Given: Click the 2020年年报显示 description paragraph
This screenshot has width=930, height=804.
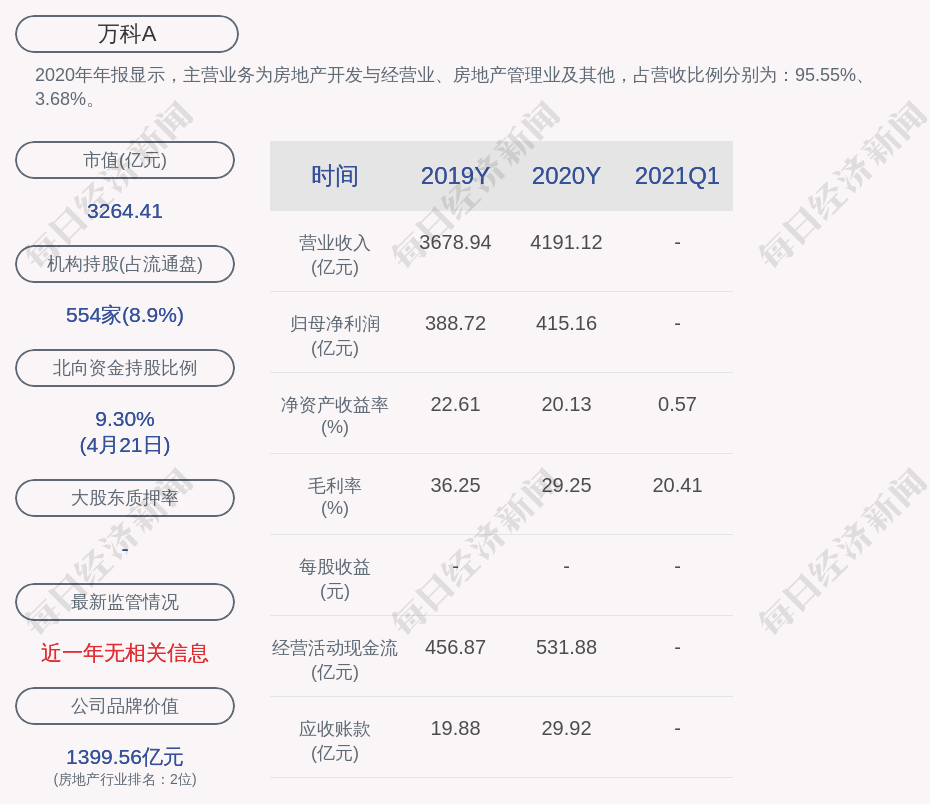Looking at the screenshot, I should pos(451,87).
